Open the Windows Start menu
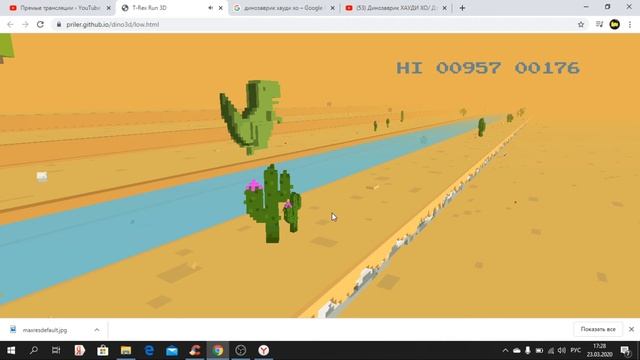This screenshot has height=360, width=640. pos(11,350)
